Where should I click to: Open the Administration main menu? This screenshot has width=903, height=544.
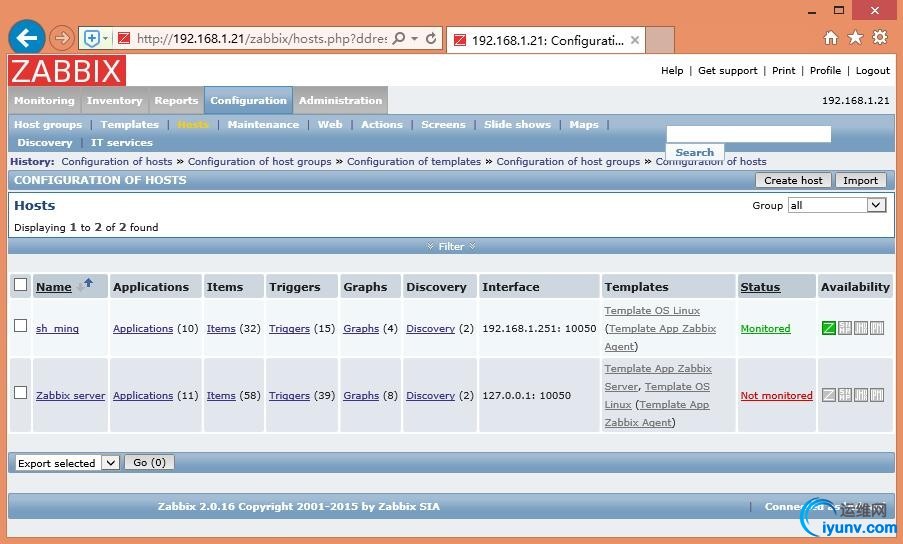pyautogui.click(x=340, y=100)
